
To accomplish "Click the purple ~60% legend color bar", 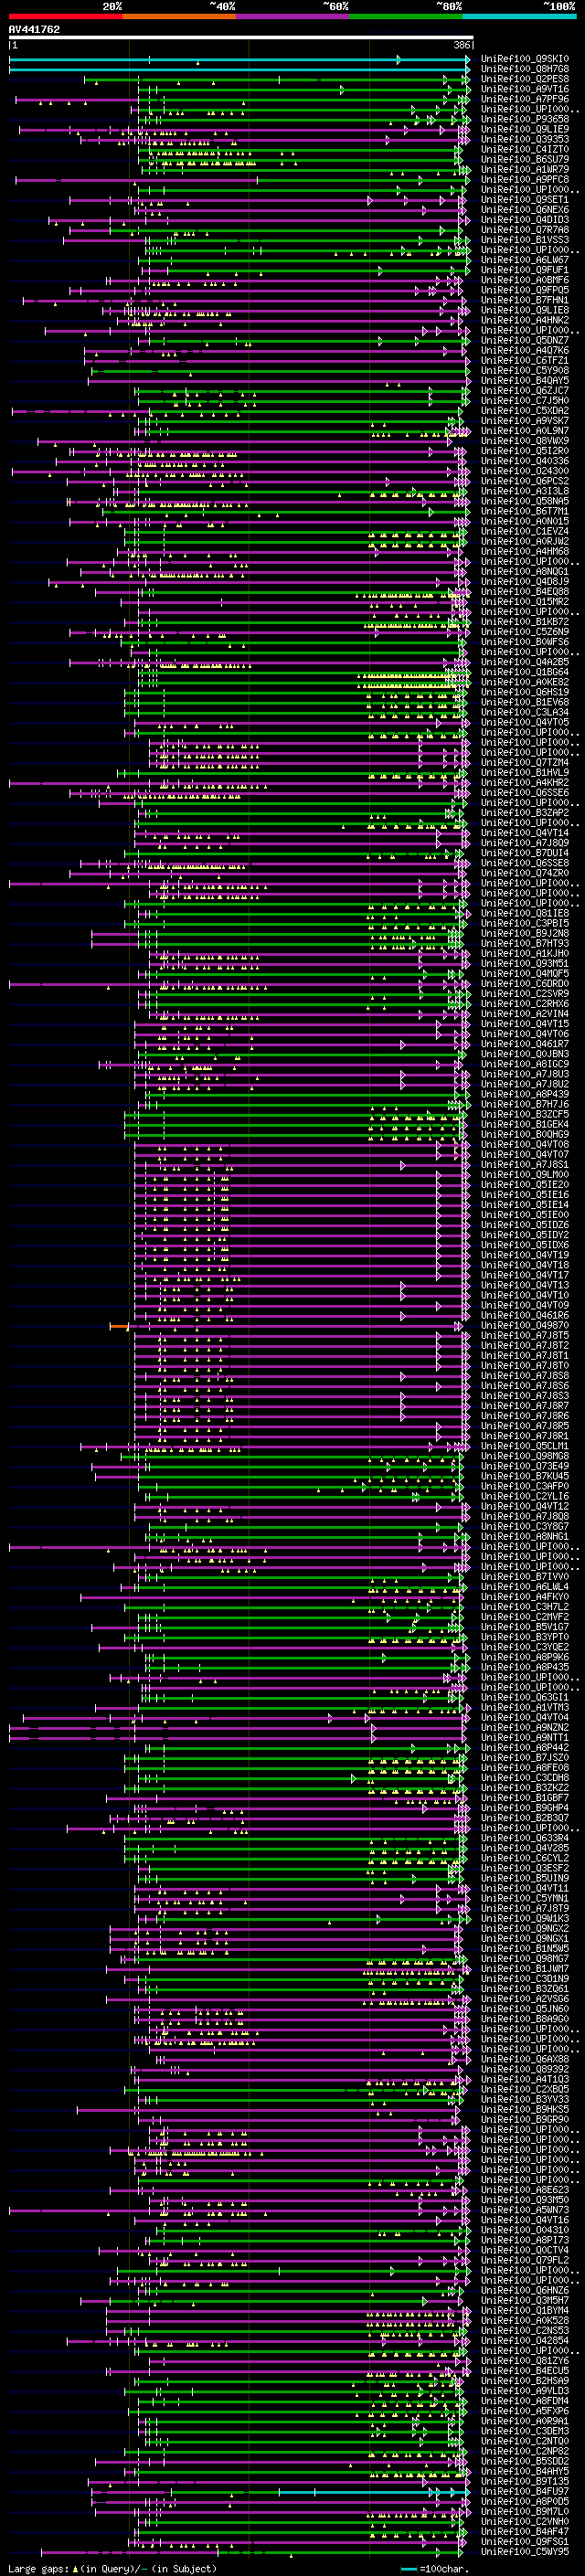I will point(293,16).
